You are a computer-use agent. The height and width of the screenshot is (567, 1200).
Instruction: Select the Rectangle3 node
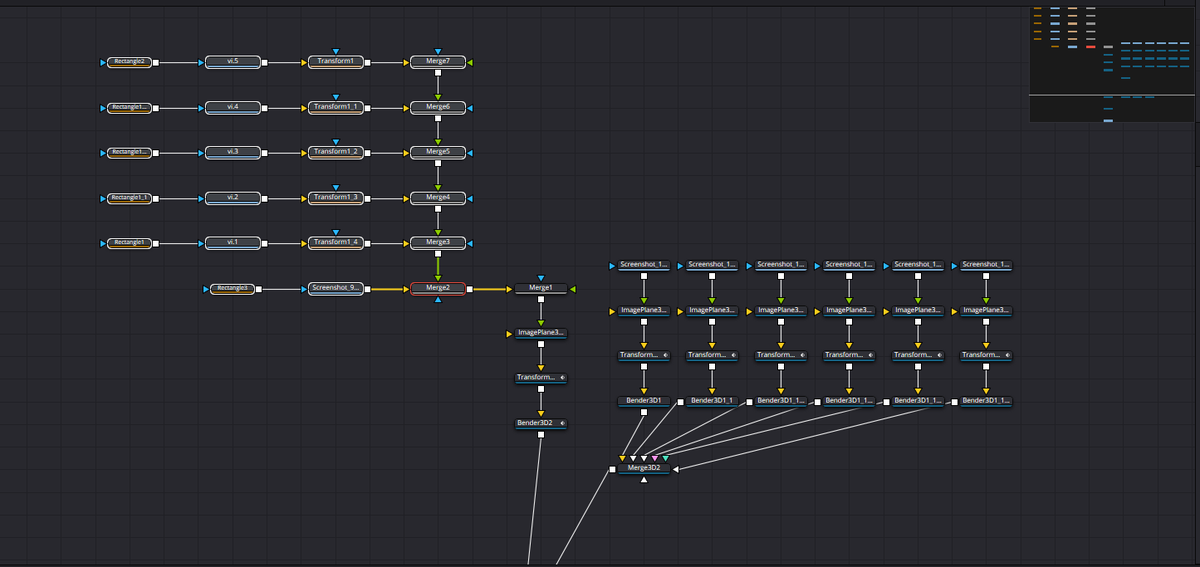(x=232, y=289)
